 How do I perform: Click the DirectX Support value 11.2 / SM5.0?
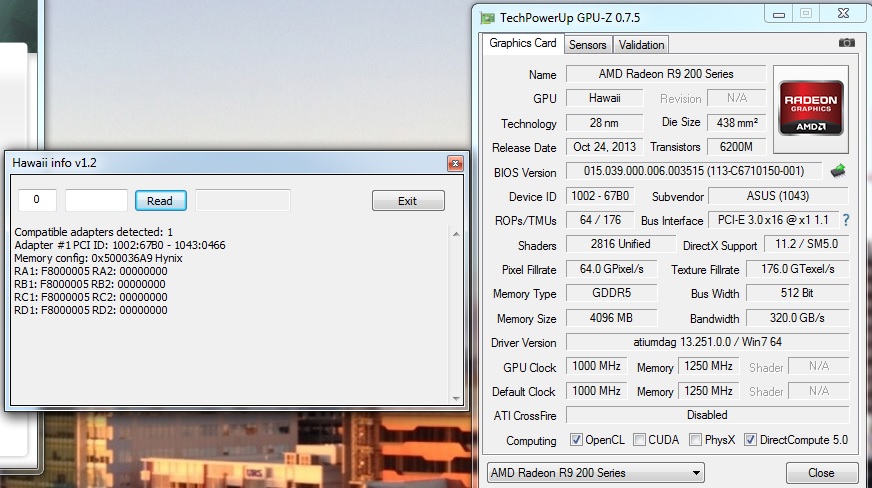pos(805,244)
